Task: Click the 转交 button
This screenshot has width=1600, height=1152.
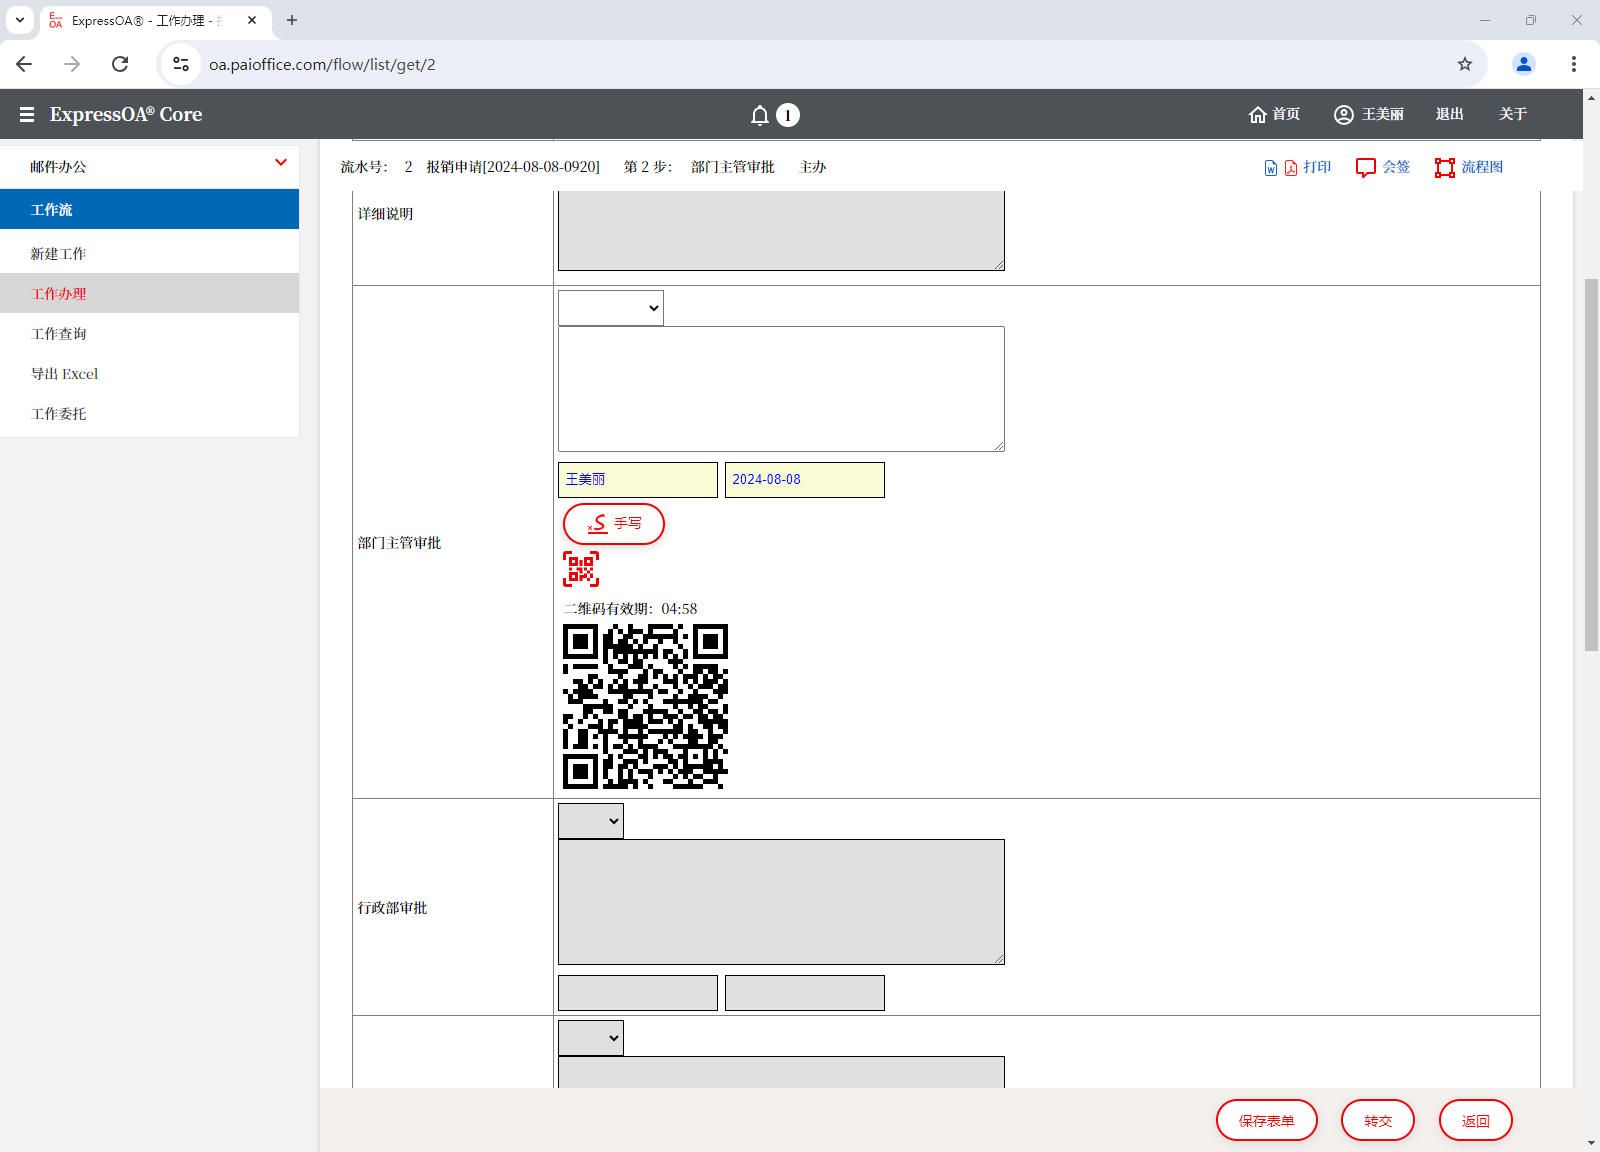Action: point(1378,1120)
